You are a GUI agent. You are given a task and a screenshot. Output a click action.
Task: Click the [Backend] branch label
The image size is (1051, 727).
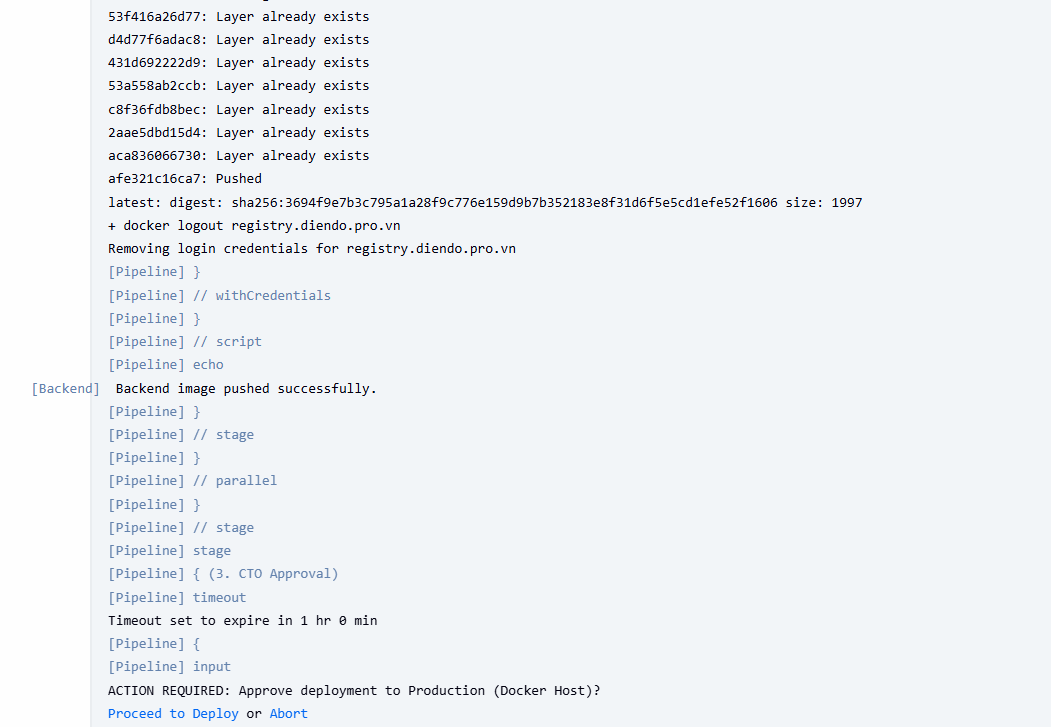[x=65, y=388]
